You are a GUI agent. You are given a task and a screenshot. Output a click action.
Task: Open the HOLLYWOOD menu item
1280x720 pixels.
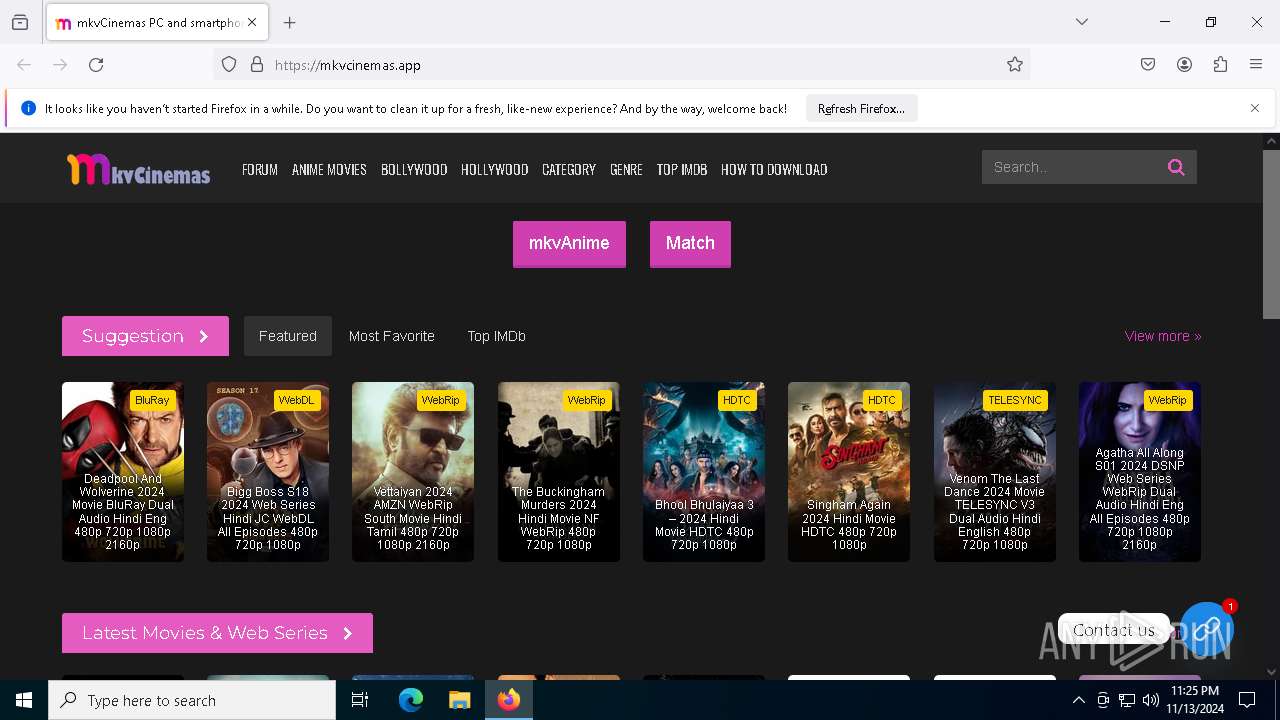coord(494,170)
